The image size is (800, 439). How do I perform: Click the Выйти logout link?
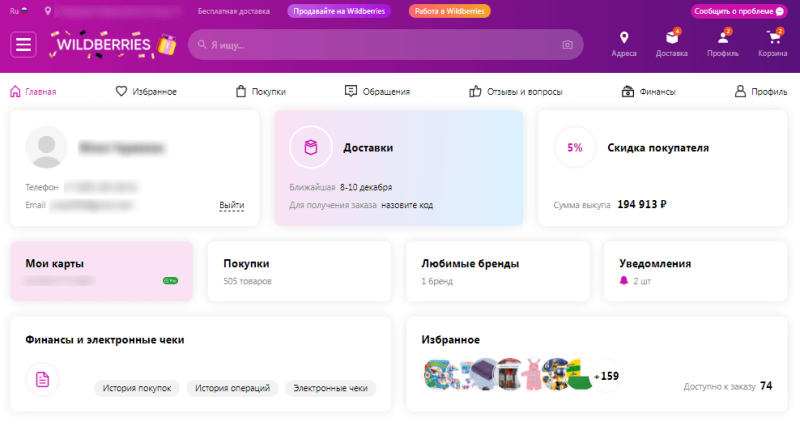point(232,205)
